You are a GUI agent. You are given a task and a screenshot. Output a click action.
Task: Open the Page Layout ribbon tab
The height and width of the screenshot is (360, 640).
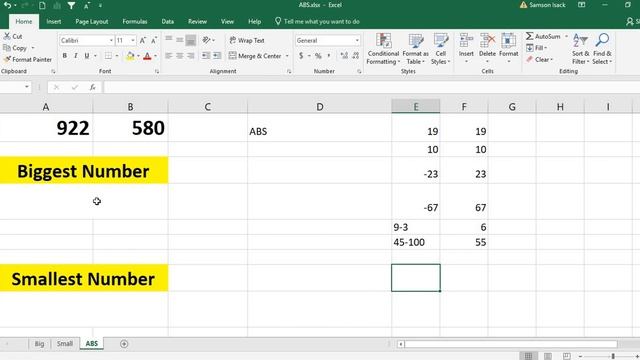[91, 22]
